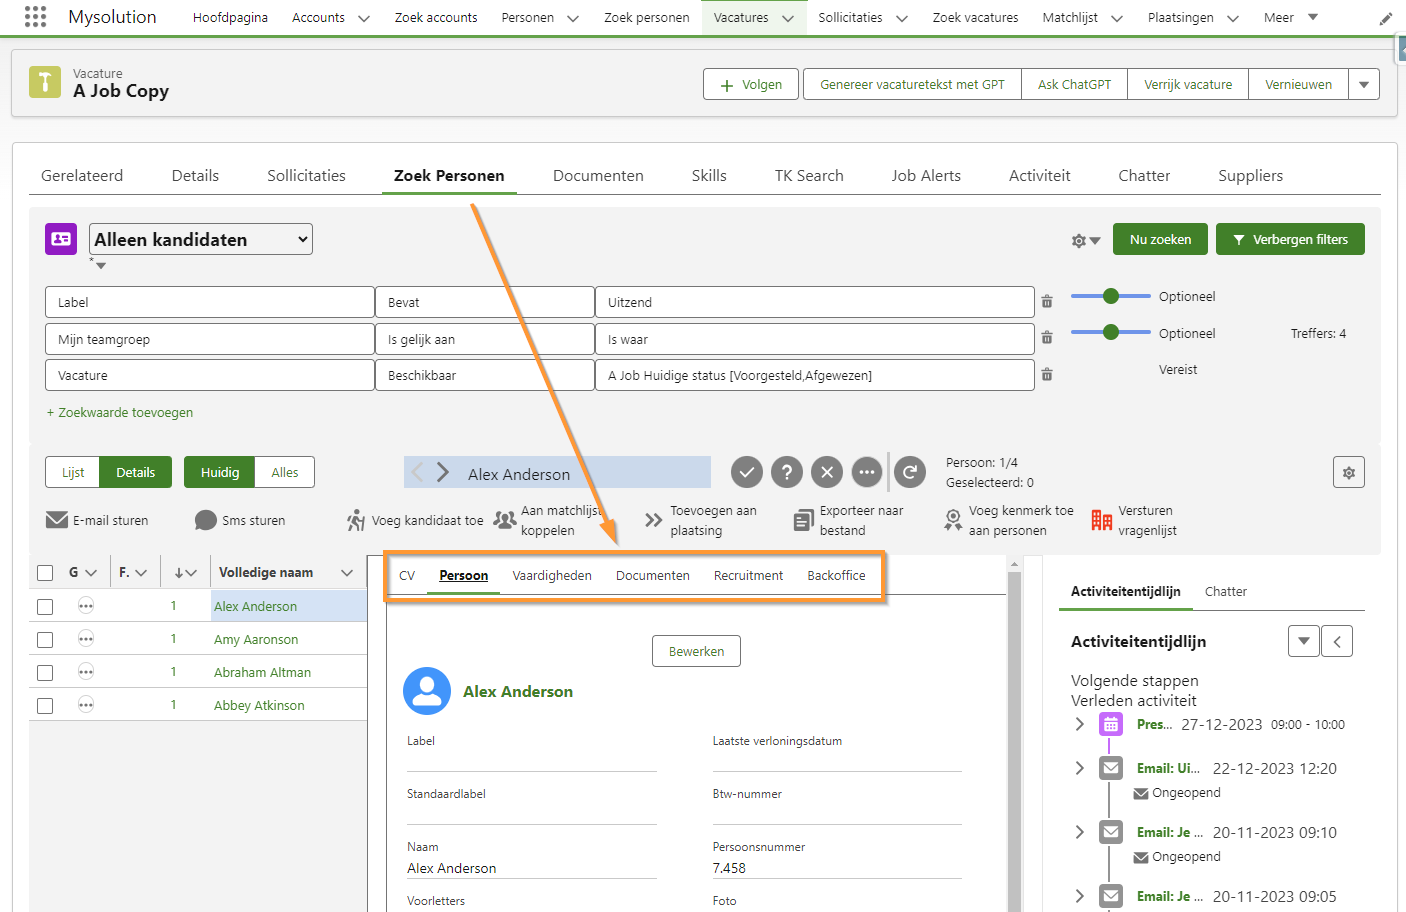
Task: Click the Bewerken button
Action: coord(696,652)
